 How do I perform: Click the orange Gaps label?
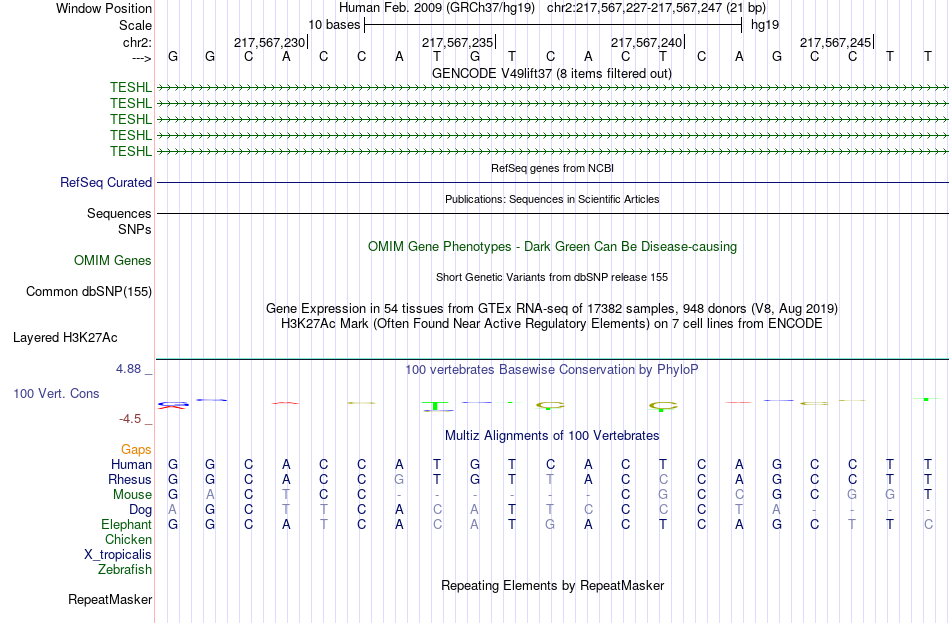[136, 450]
